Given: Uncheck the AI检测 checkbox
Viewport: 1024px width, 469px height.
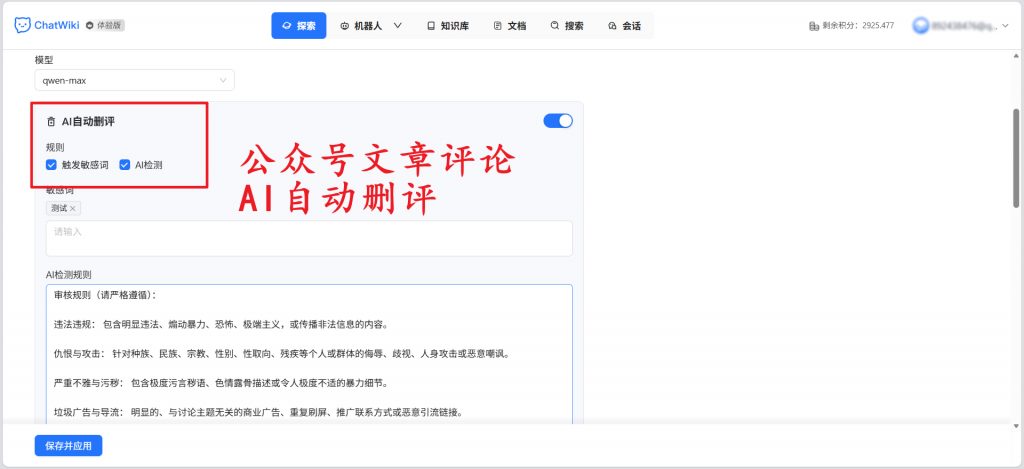Looking at the screenshot, I should tap(124, 165).
